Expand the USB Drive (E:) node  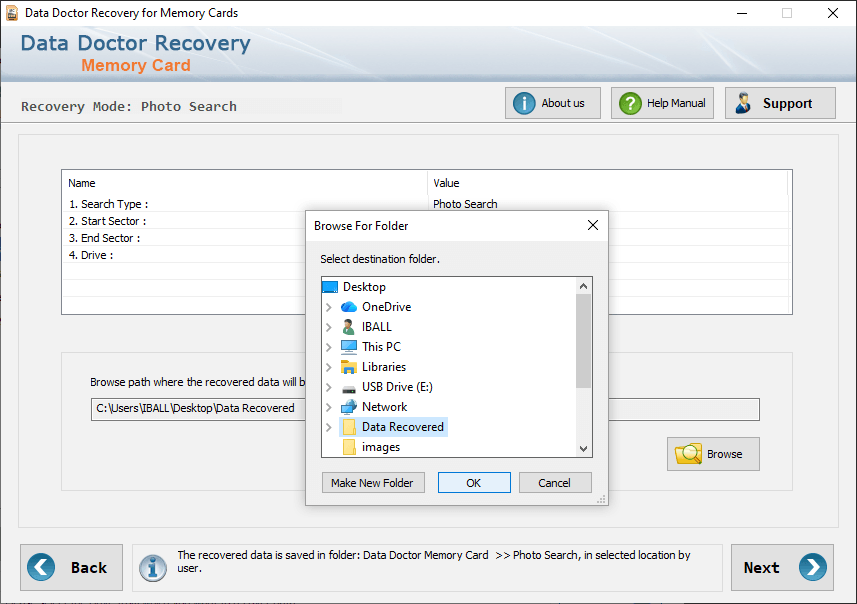click(328, 387)
